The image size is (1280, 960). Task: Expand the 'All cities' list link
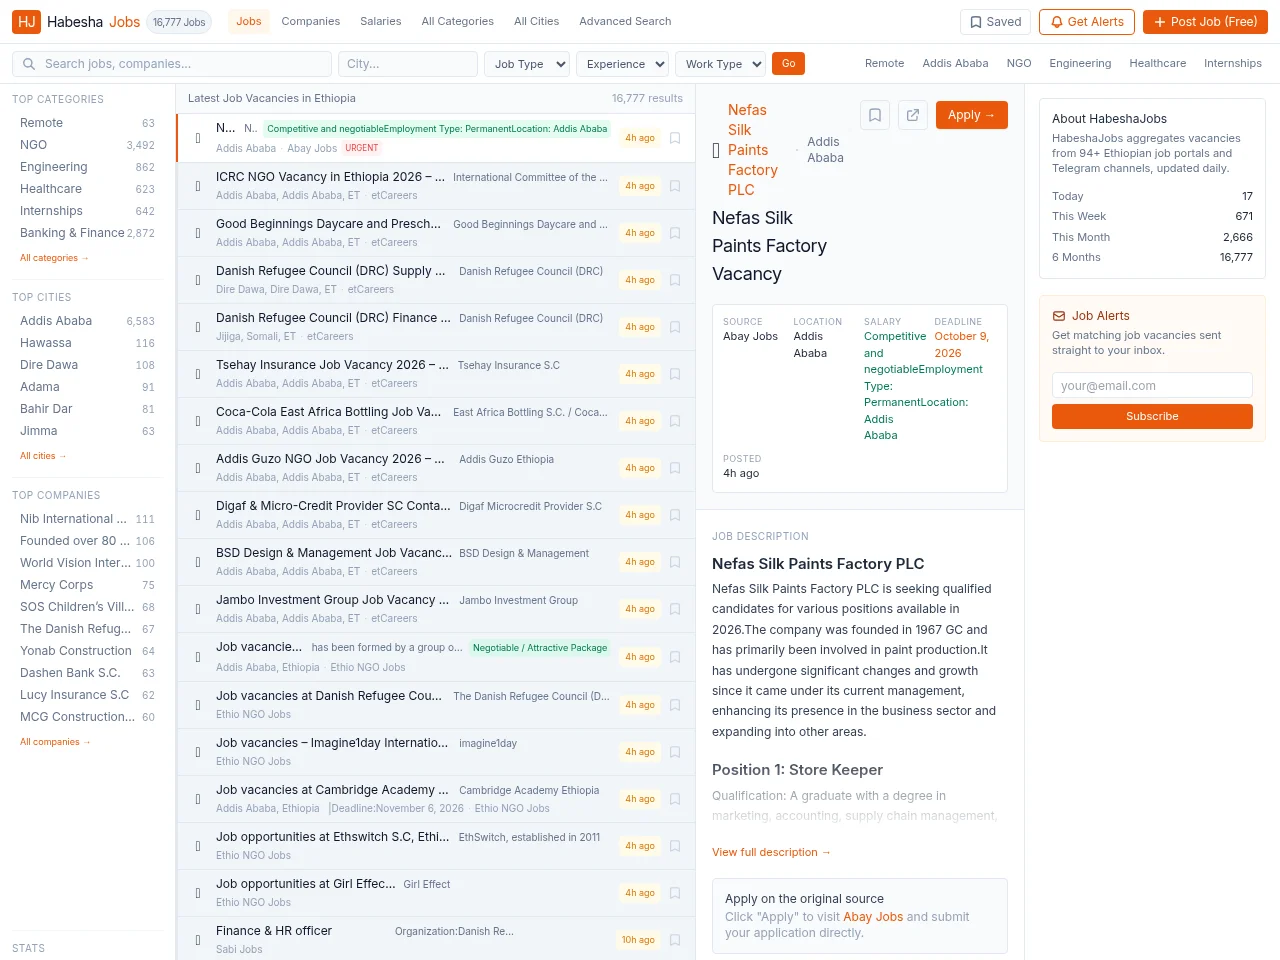click(x=43, y=456)
